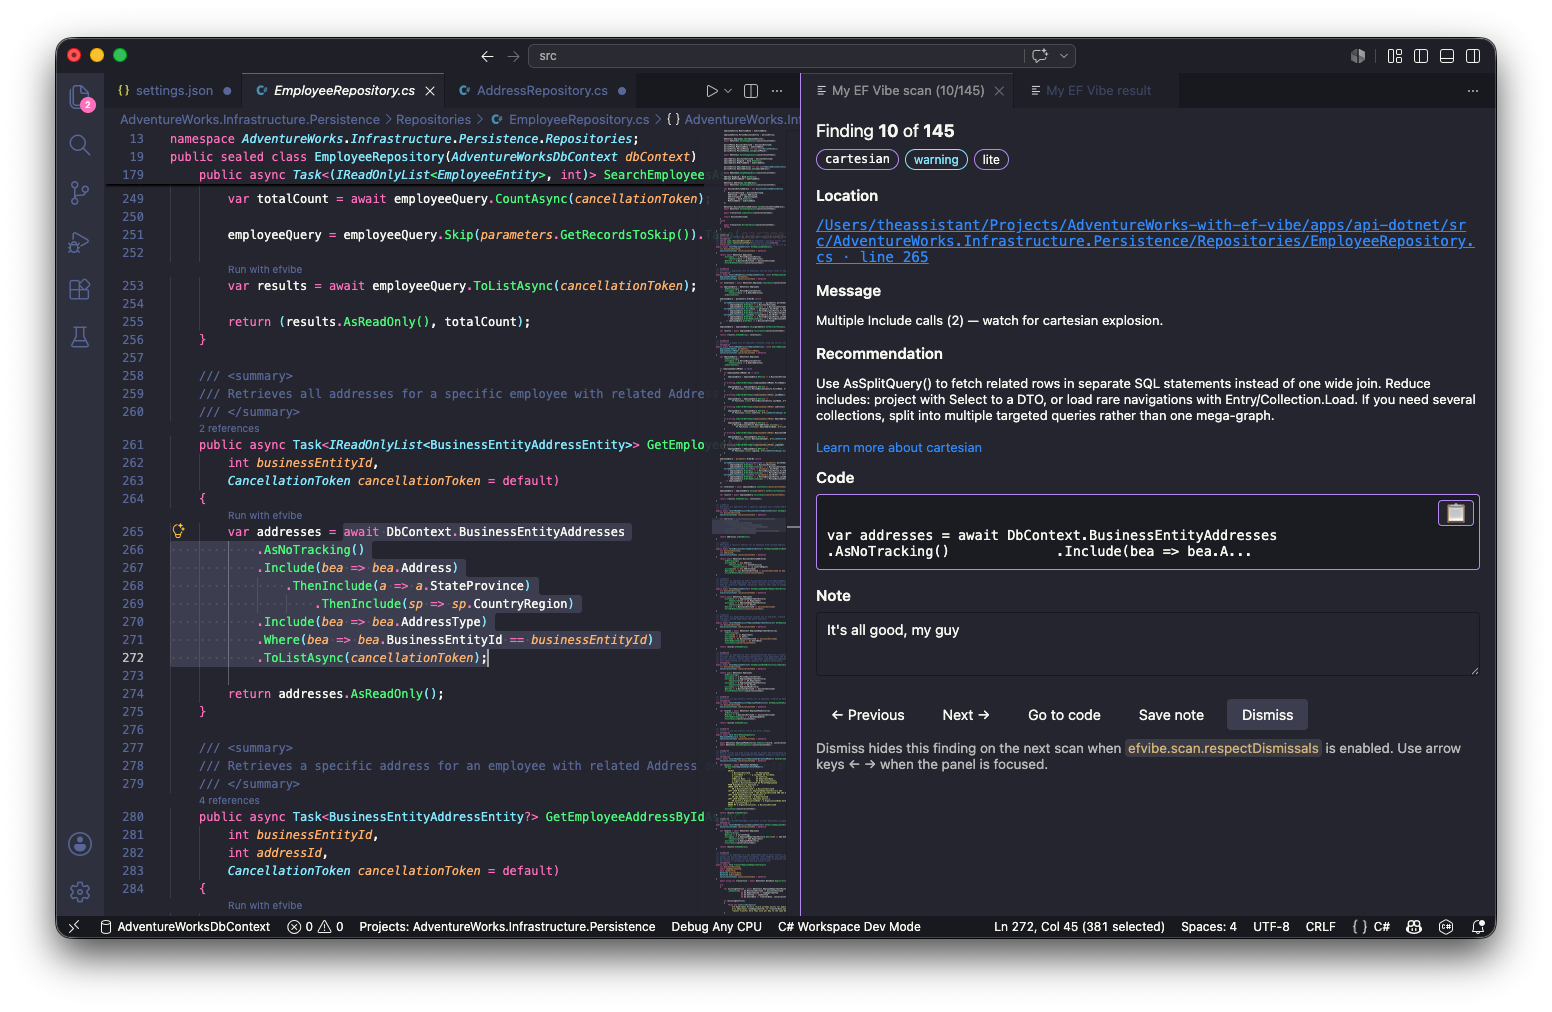This screenshot has height=1012, width=1552.
Task: Click the lightbulb code action on line 265
Action: (179, 531)
